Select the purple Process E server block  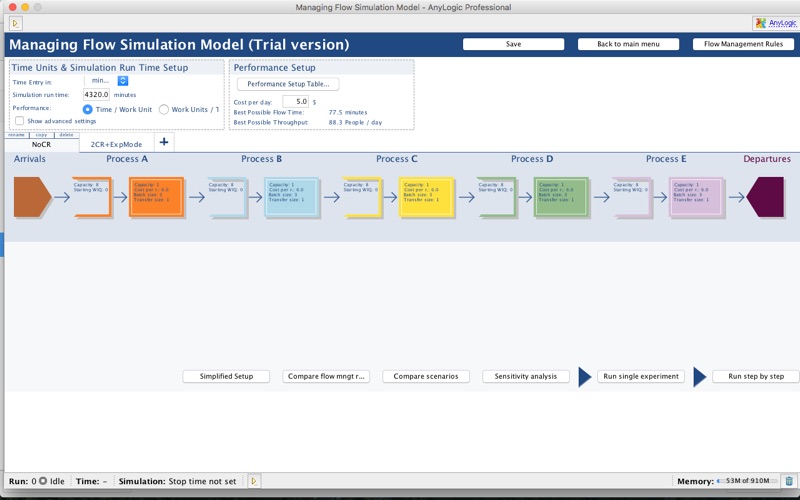coord(696,197)
